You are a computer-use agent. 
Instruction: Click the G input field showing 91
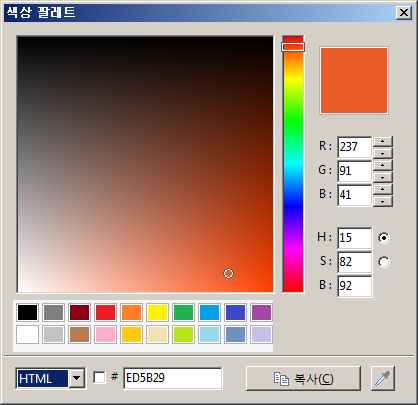355,171
